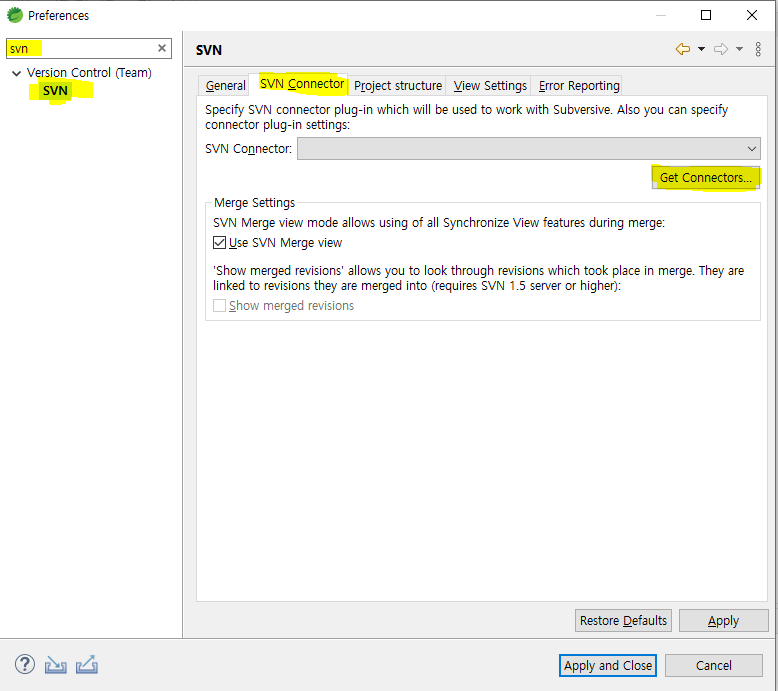Image resolution: width=778 pixels, height=691 pixels.
Task: Switch to the General tab
Action: click(225, 86)
